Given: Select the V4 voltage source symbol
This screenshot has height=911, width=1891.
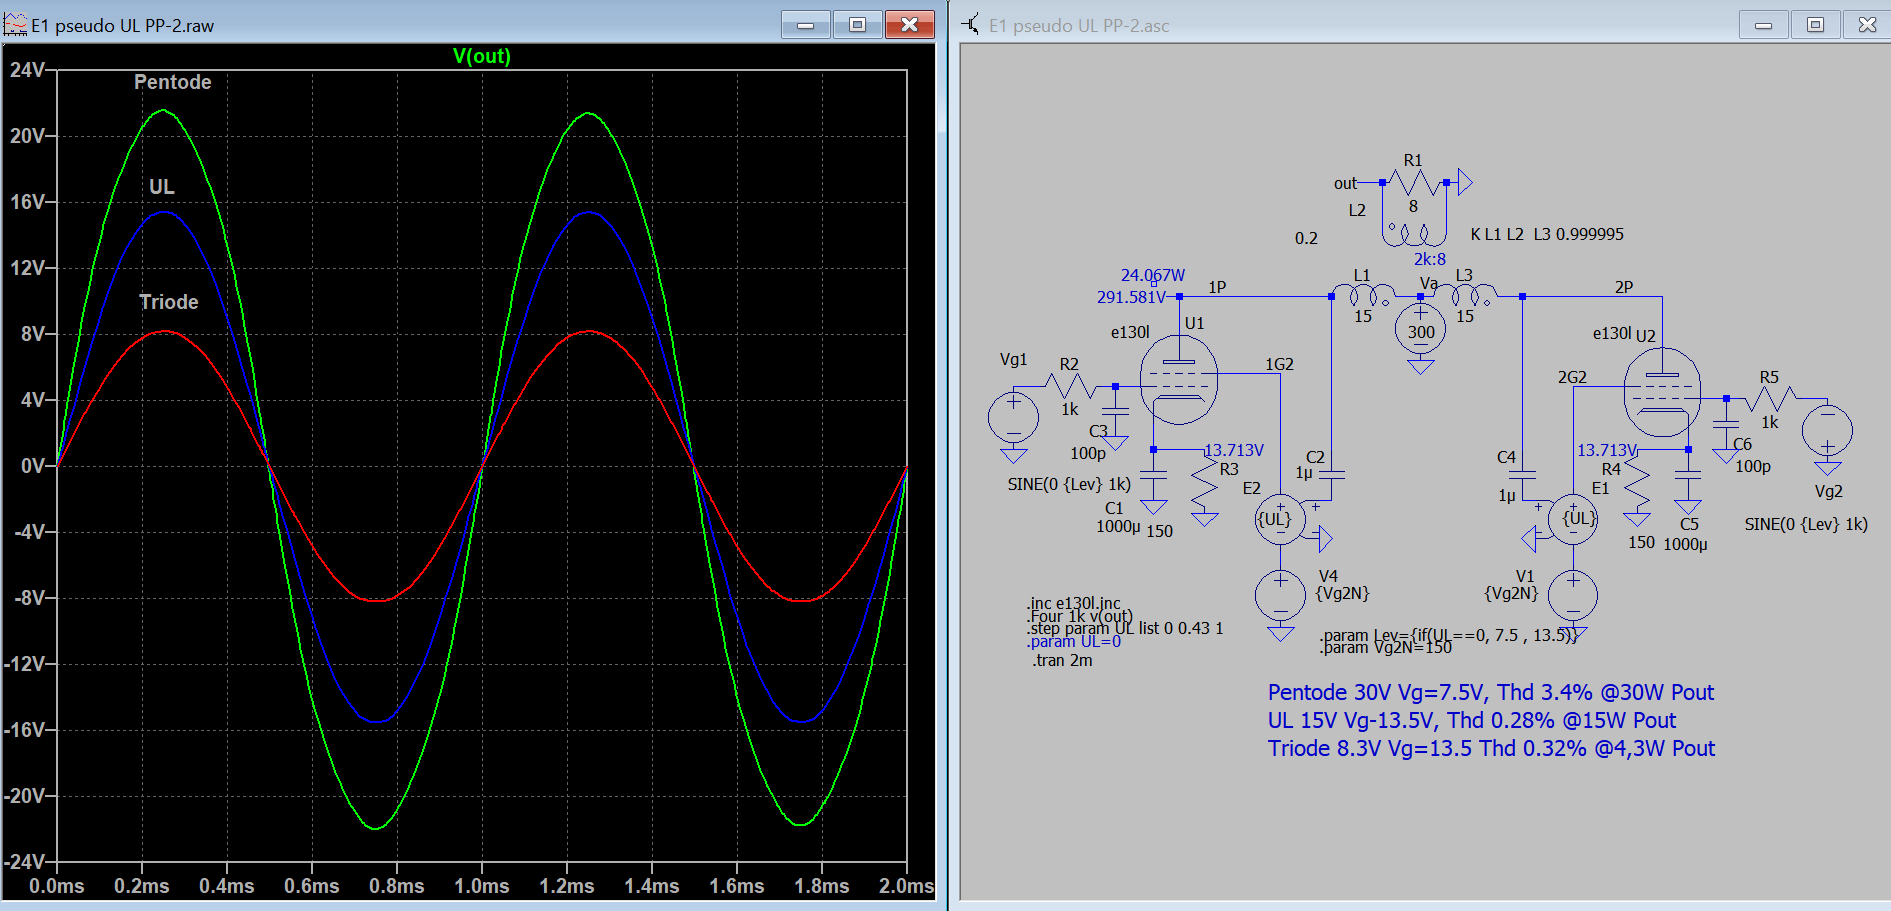Looking at the screenshot, I should tap(1280, 595).
